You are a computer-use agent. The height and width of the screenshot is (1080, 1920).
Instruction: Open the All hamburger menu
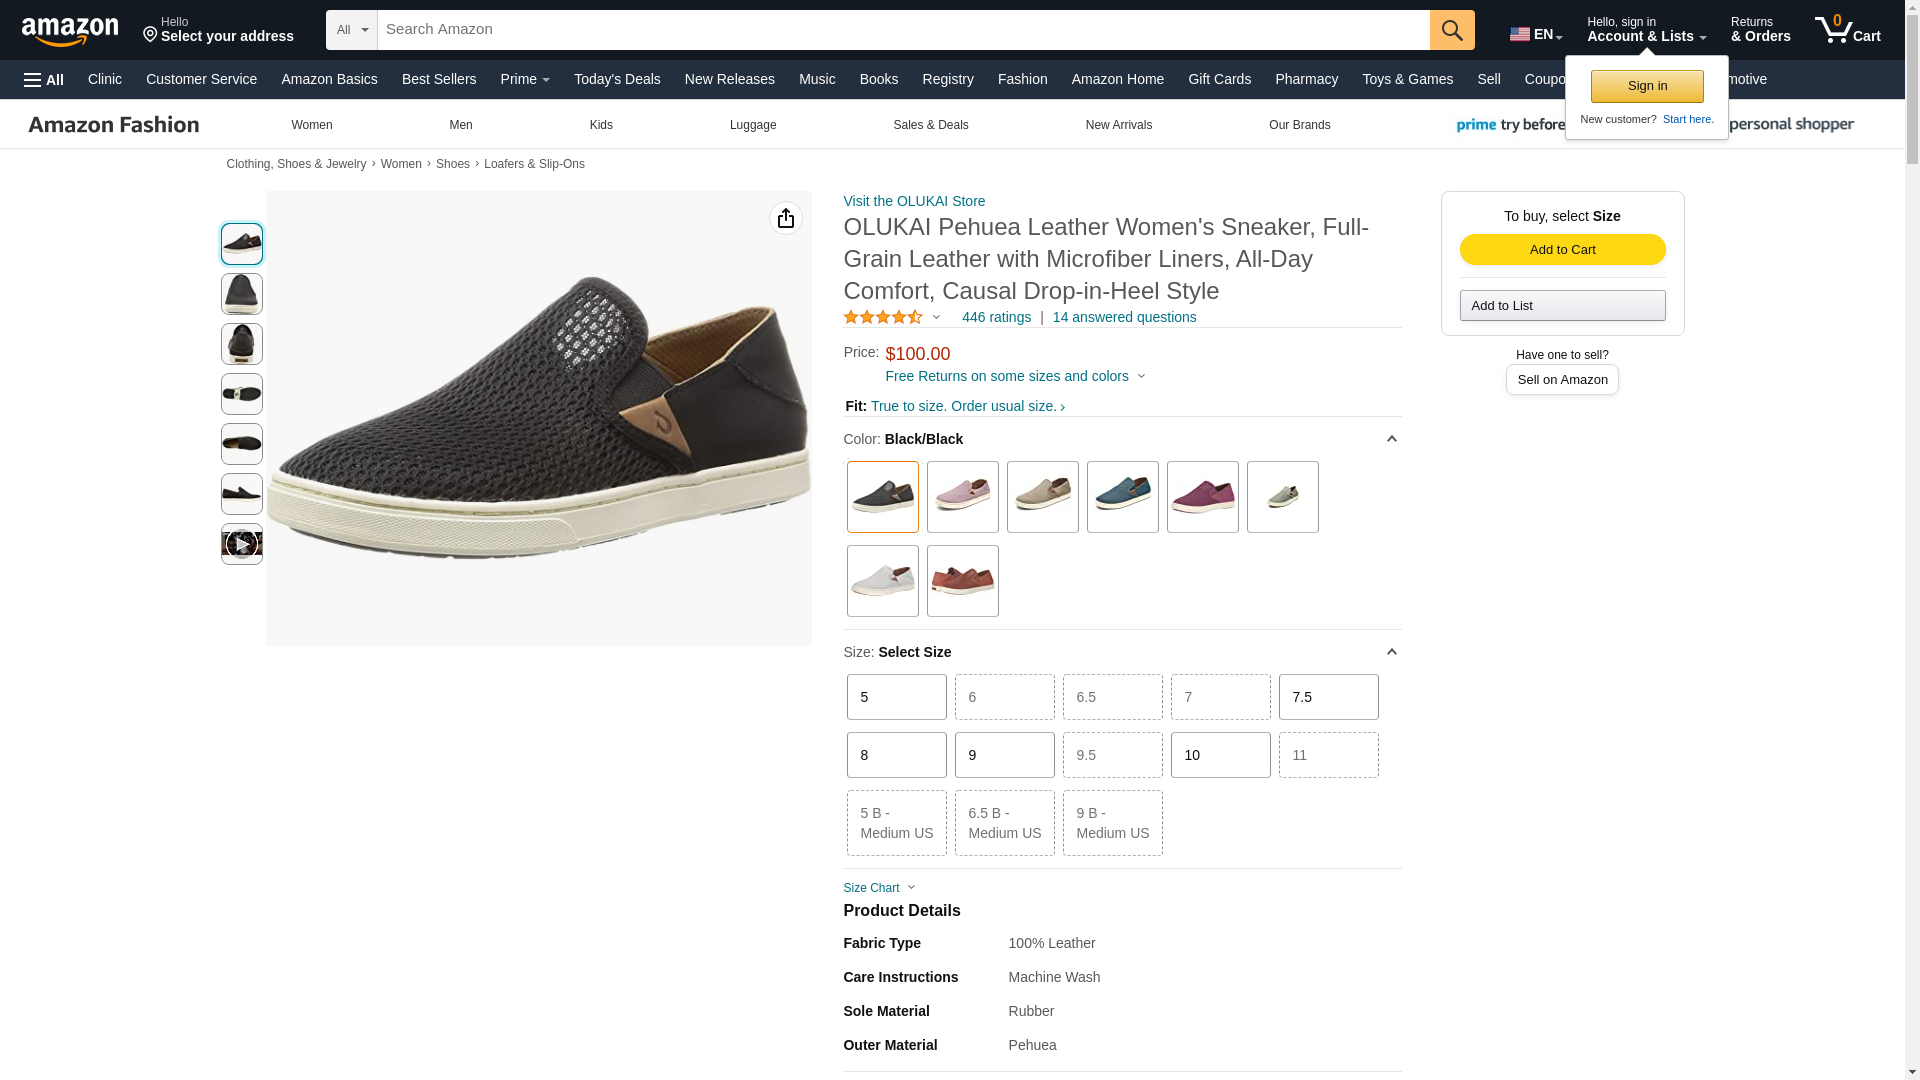coord(44,80)
